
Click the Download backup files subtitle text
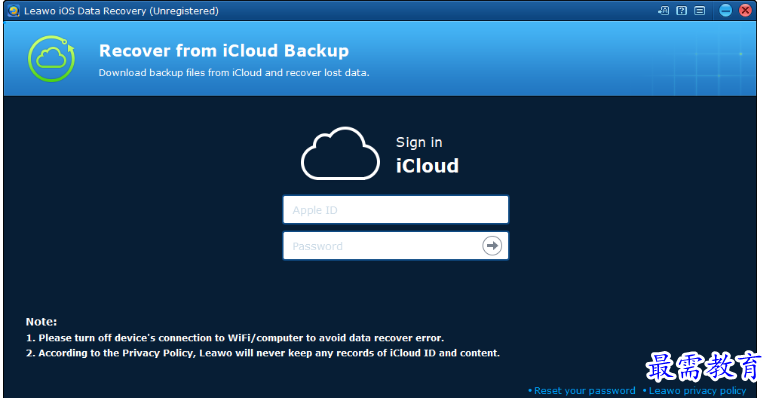234,73
